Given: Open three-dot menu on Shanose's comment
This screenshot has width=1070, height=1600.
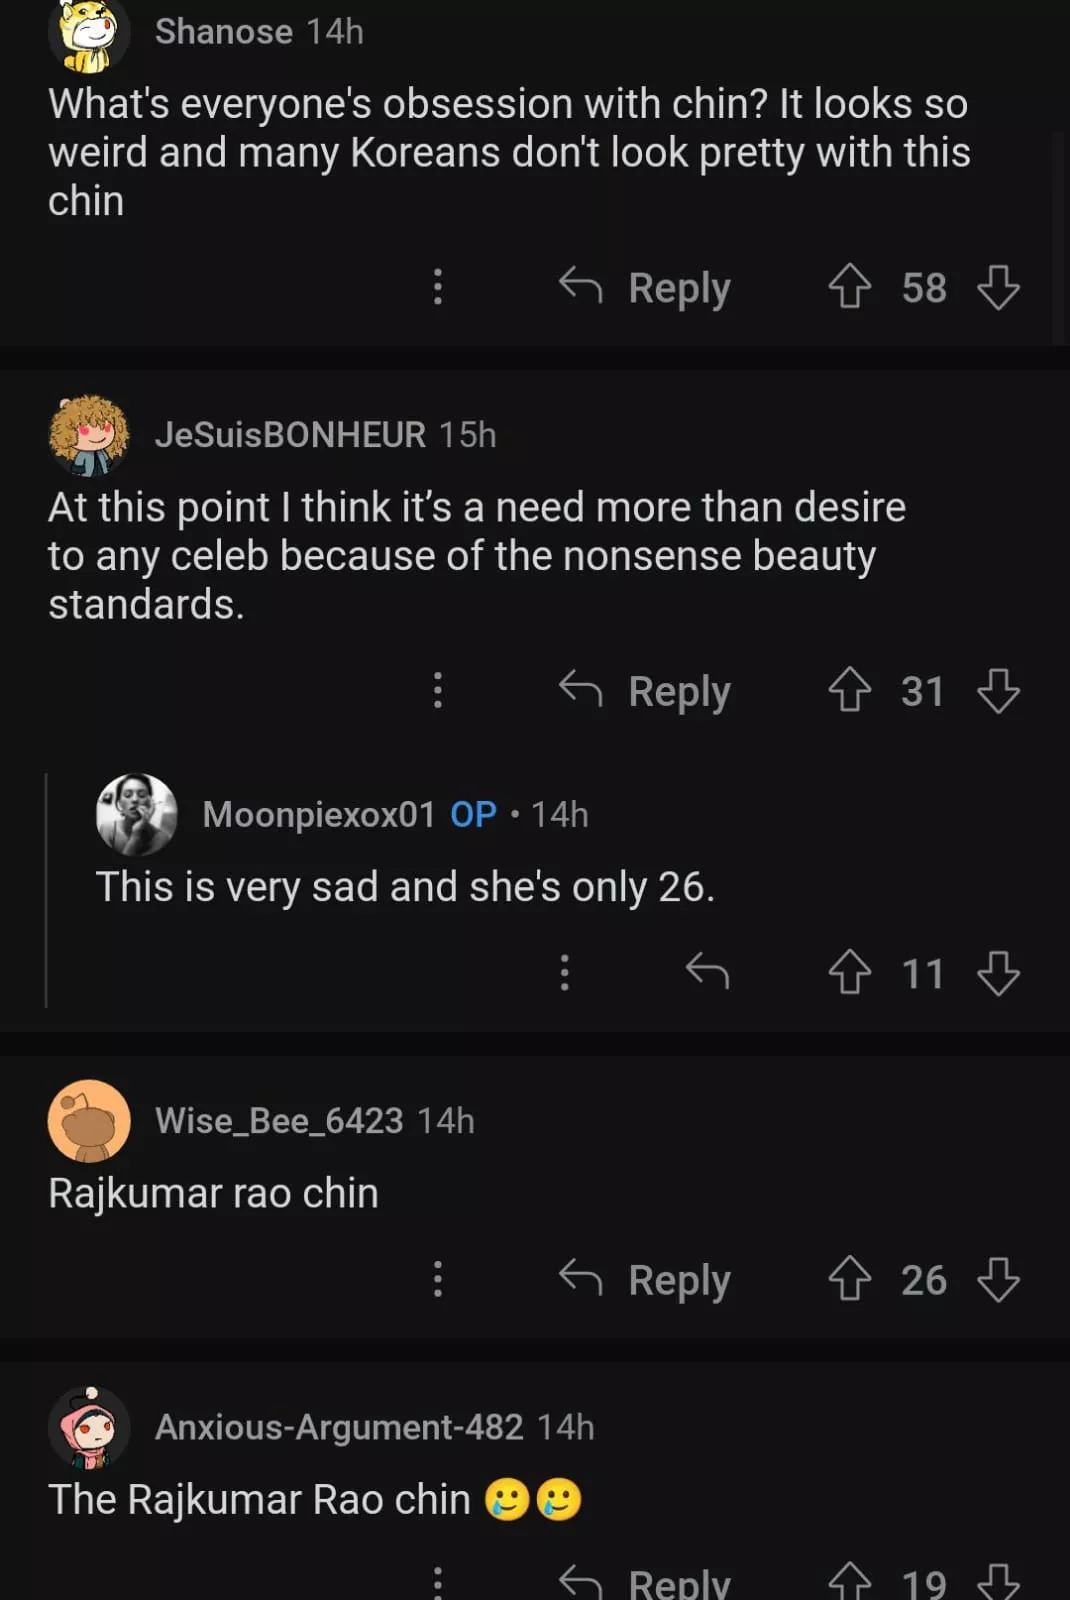Looking at the screenshot, I should point(437,287).
